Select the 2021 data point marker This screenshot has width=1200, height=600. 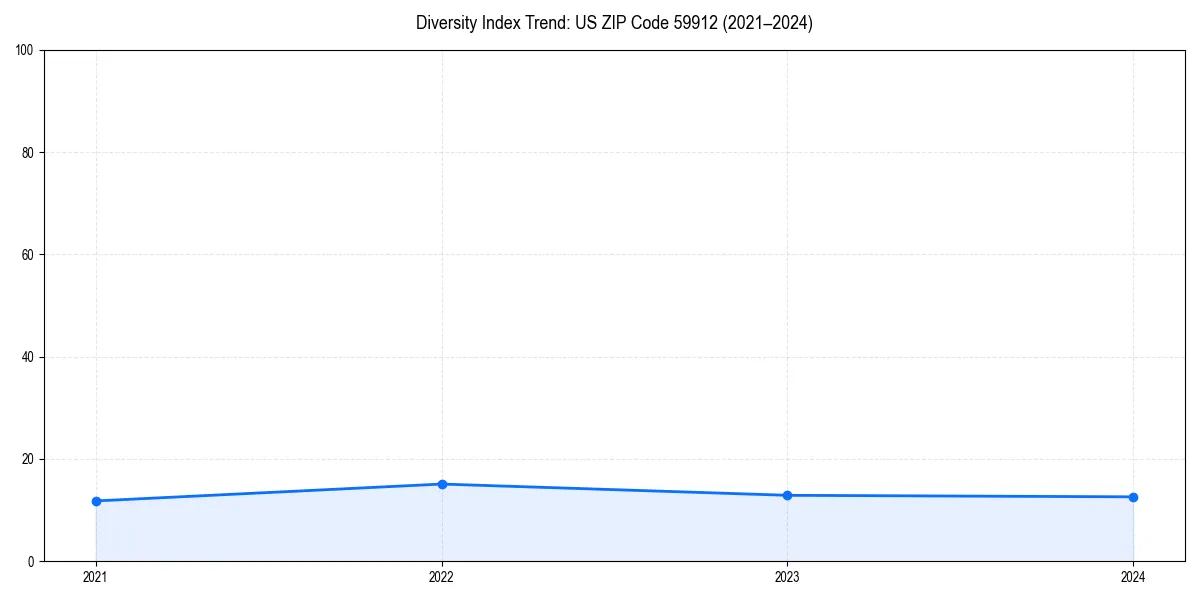96,500
